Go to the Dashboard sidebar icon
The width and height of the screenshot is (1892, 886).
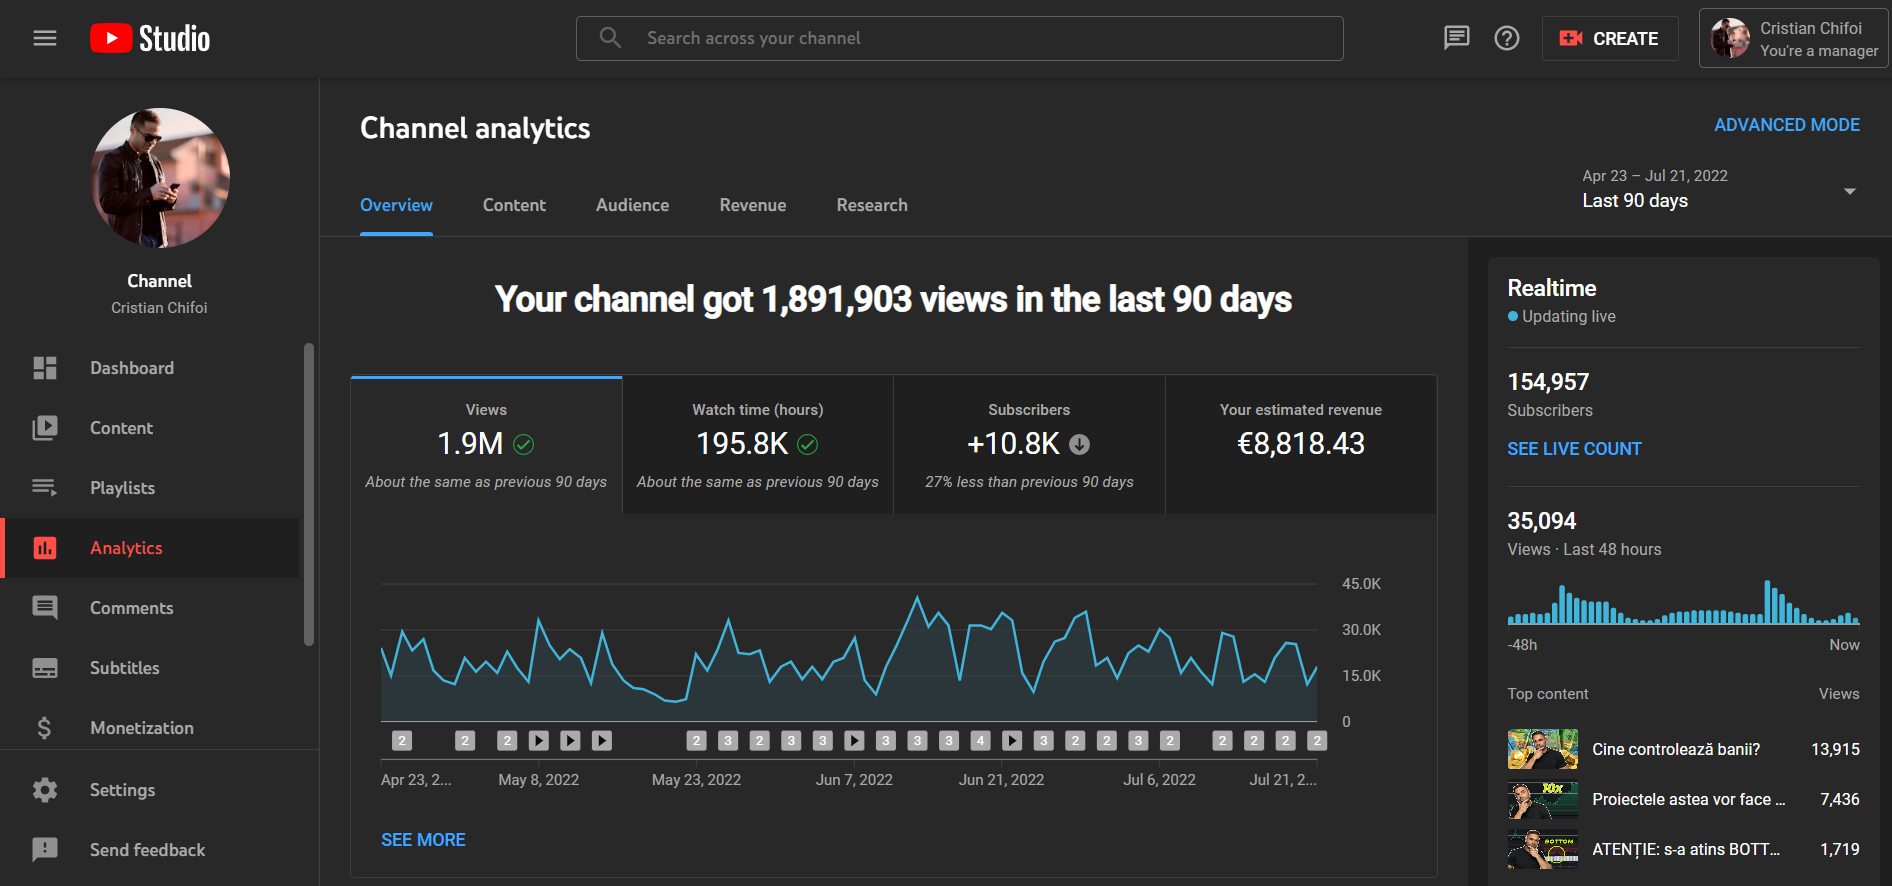pos(45,368)
